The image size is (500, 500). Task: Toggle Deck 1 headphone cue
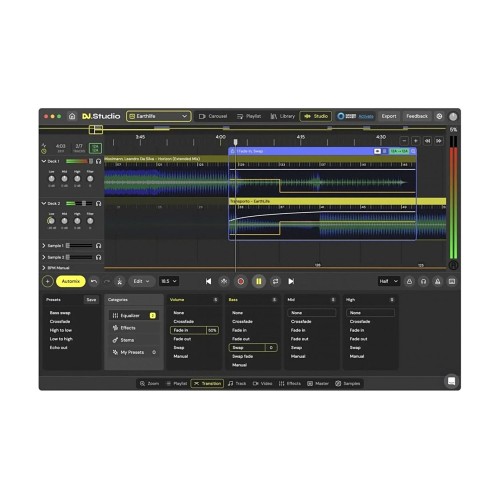99,161
